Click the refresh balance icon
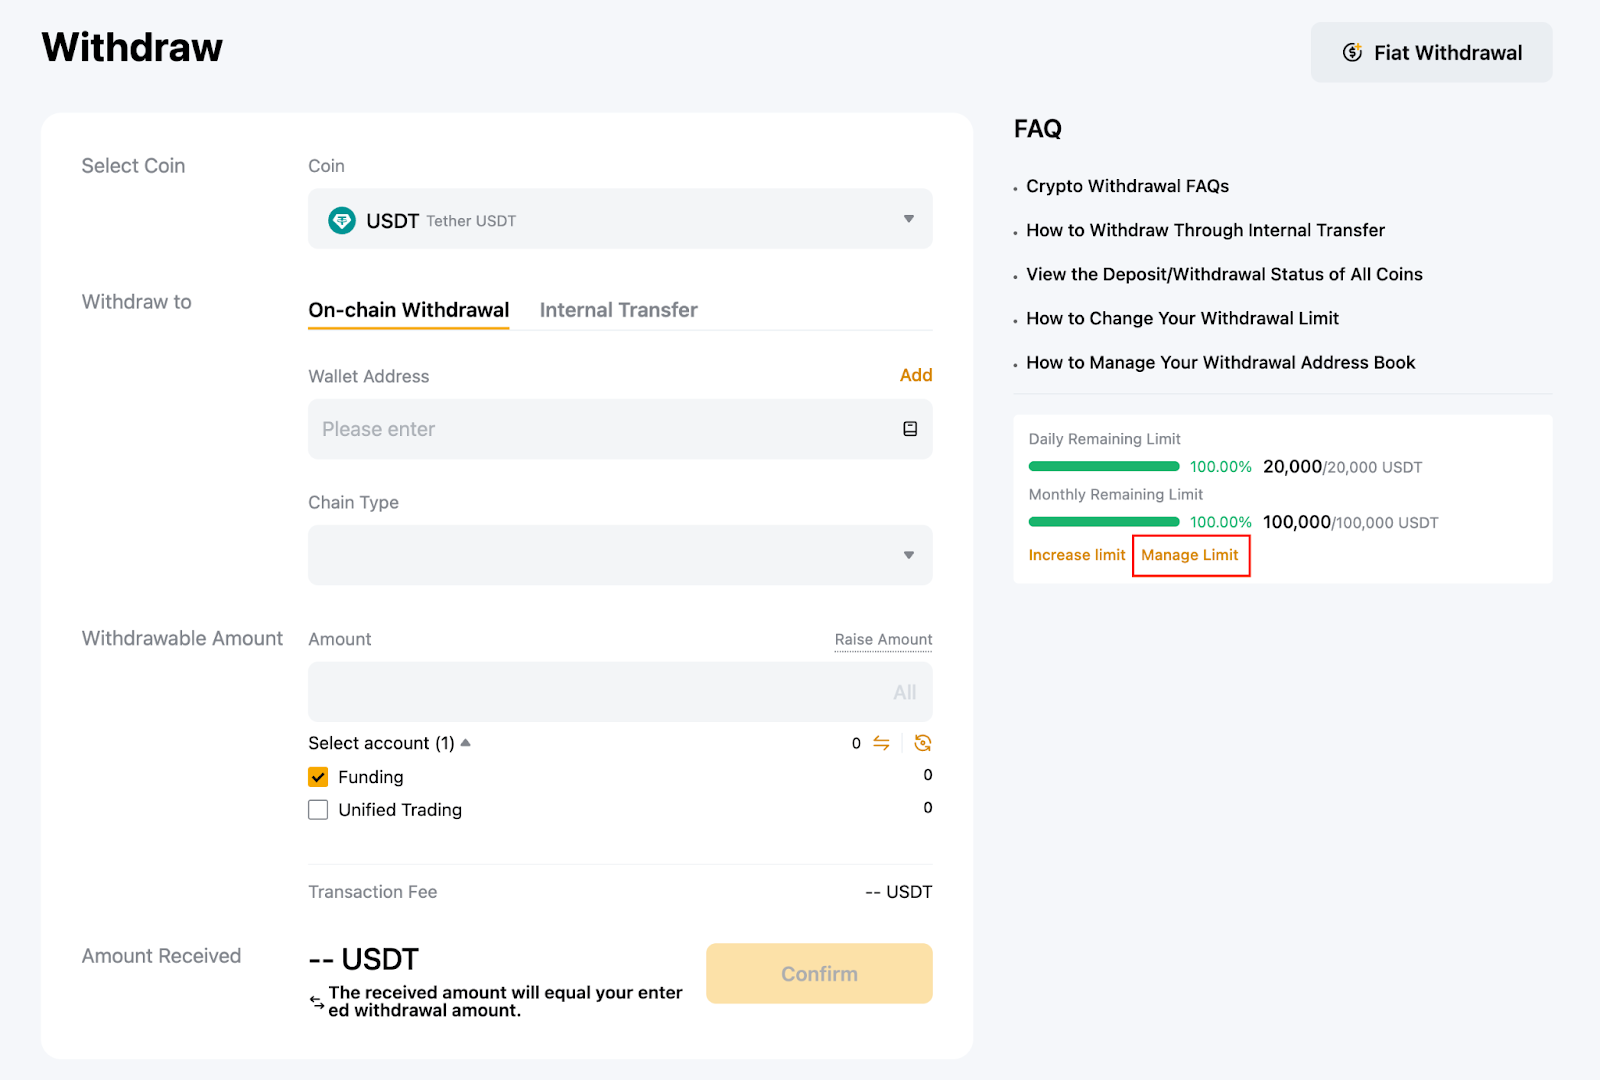1600x1080 pixels. [922, 743]
